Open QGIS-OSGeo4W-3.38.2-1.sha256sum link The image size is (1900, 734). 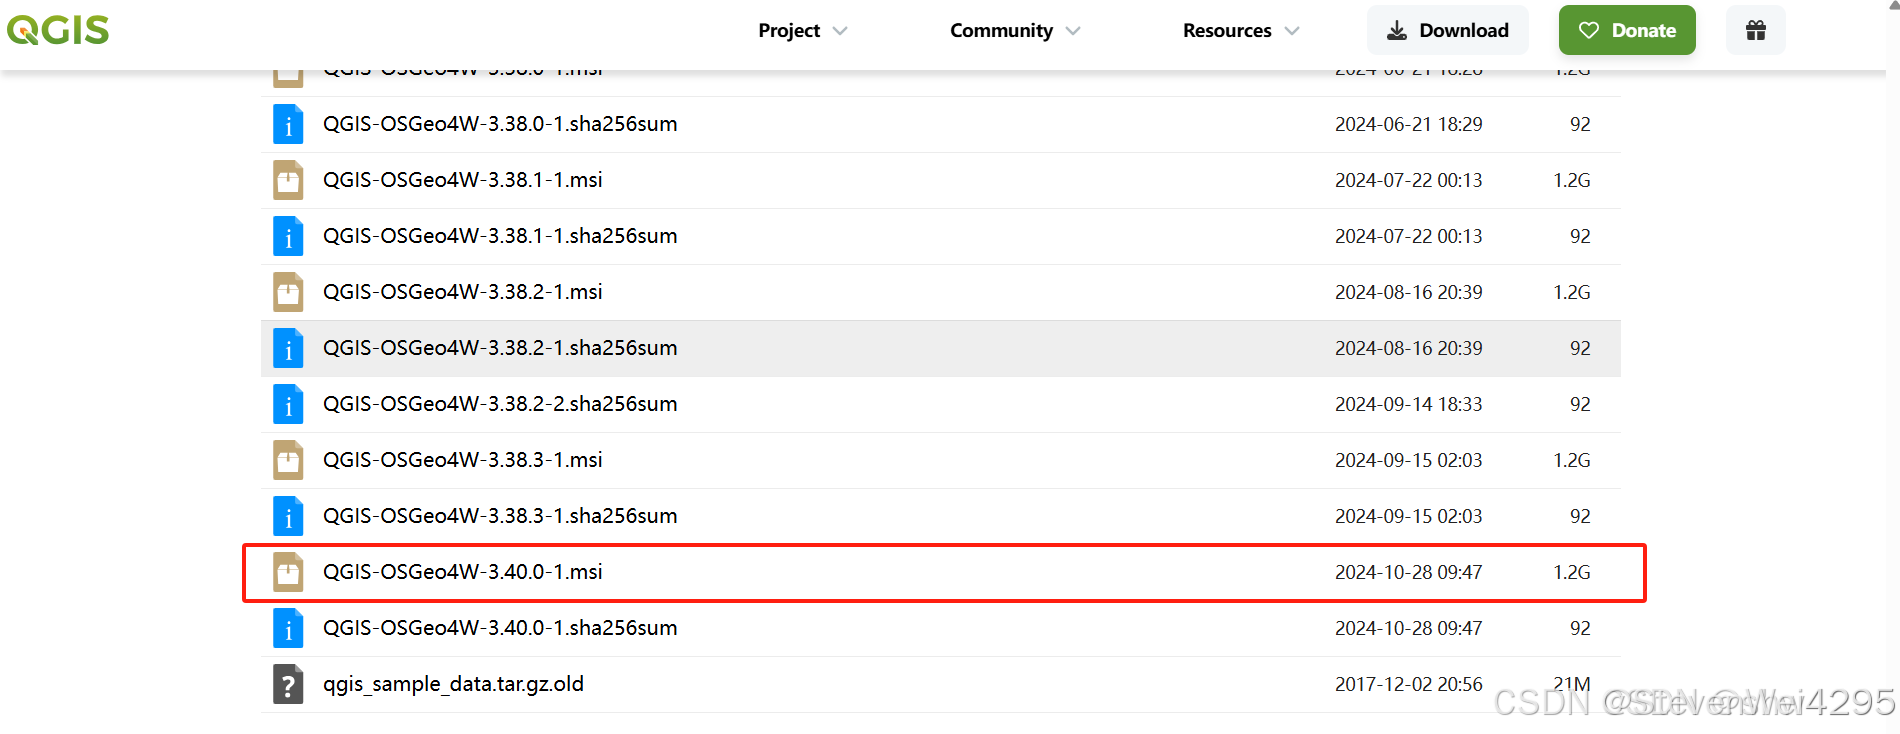coord(500,348)
